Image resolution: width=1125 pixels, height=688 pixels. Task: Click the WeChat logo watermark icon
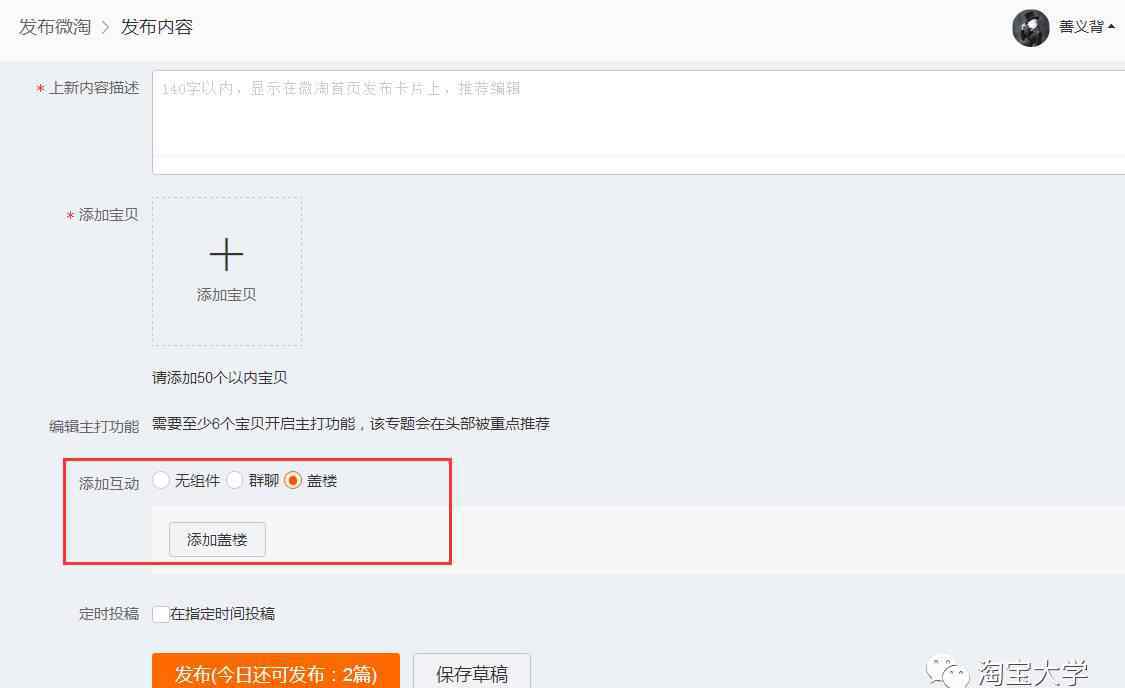coord(947,672)
